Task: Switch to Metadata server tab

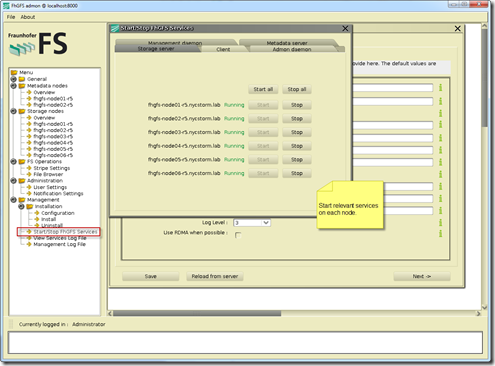Action: pyautogui.click(x=287, y=42)
